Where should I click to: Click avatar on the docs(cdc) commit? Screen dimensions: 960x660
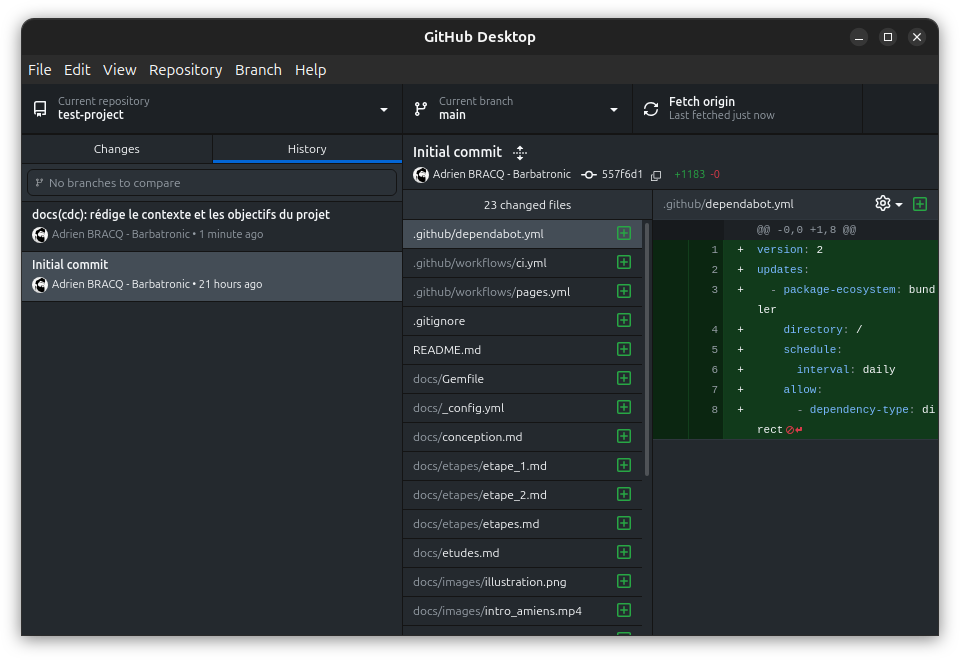[40, 234]
